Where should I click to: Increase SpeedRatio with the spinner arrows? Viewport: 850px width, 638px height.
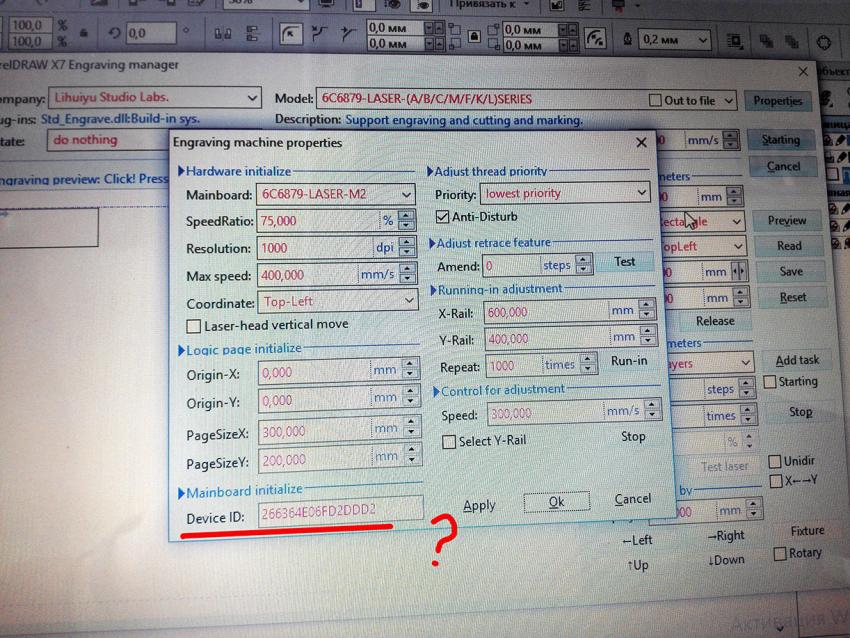(x=406, y=215)
